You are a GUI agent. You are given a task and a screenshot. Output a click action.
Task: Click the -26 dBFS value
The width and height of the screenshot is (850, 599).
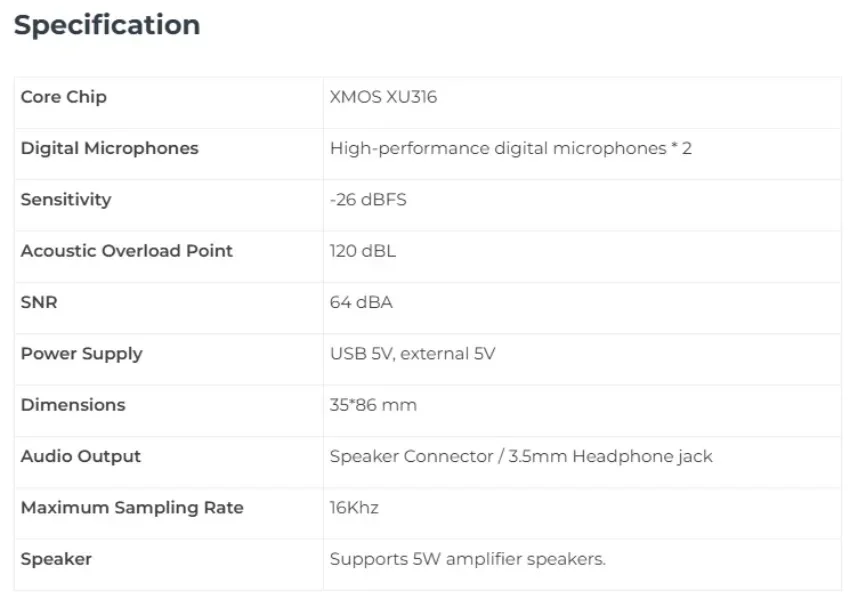point(368,199)
